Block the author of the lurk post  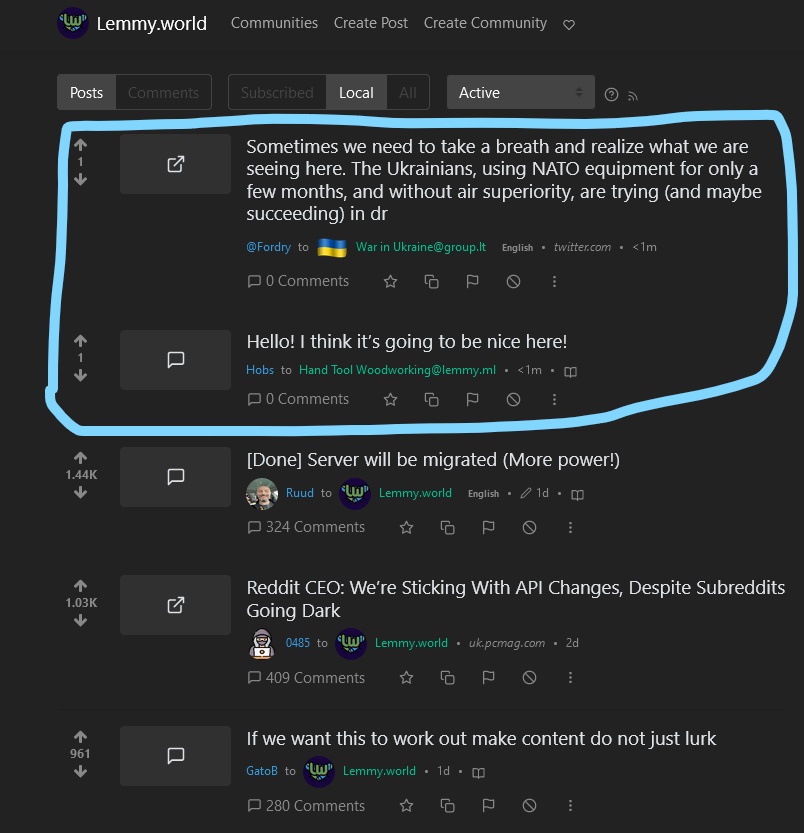[529, 806]
